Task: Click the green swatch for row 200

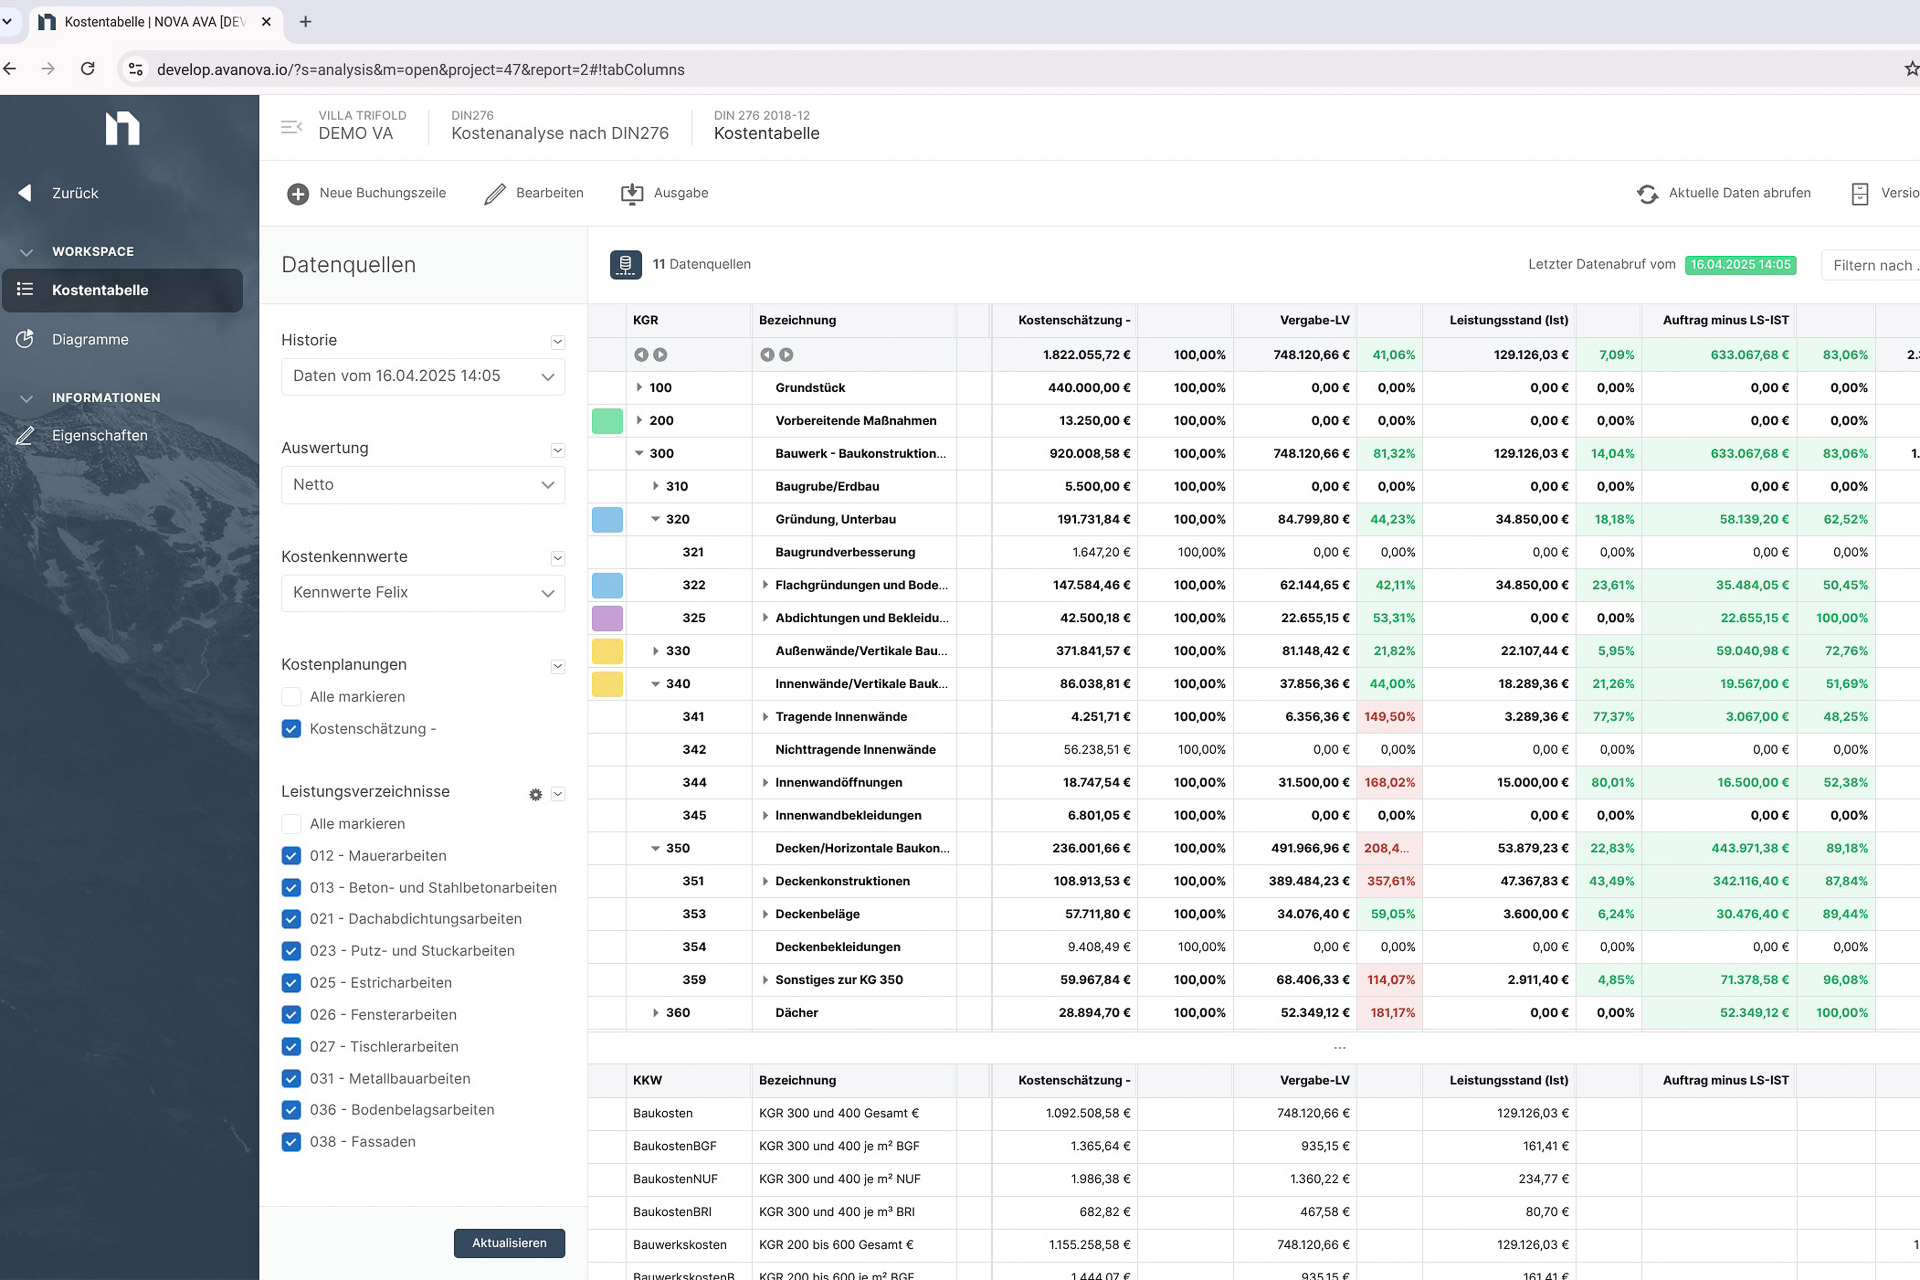Action: coord(607,421)
